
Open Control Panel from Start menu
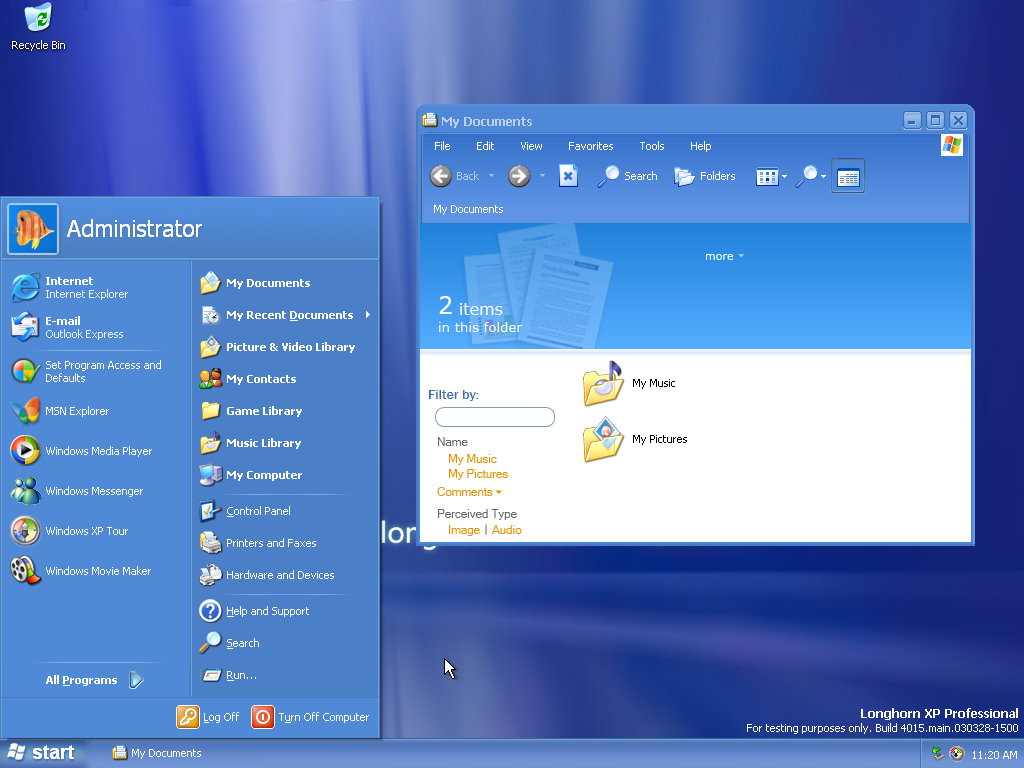coord(257,511)
